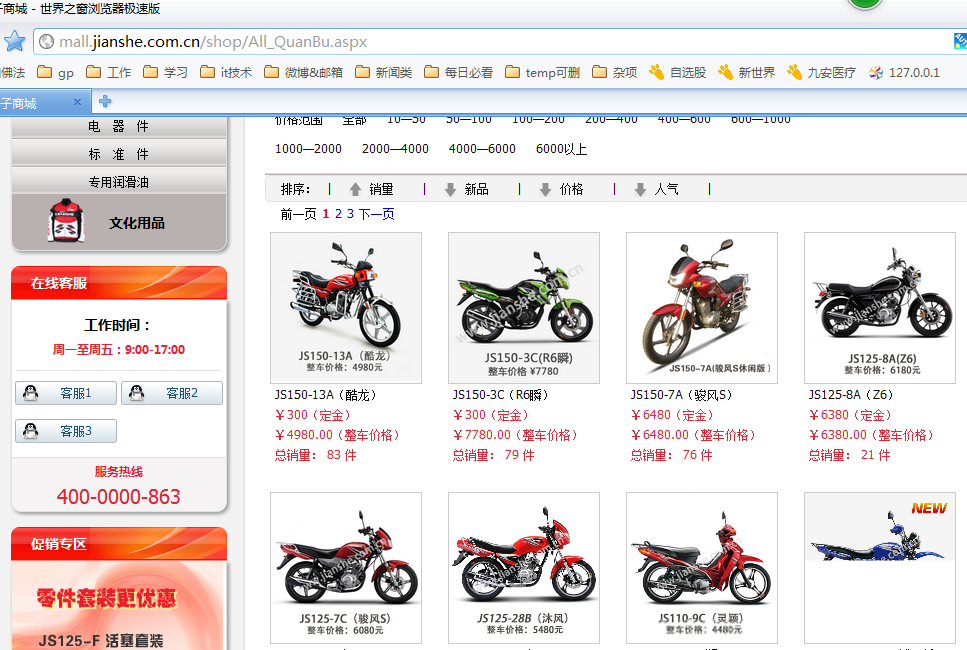The image size is (967, 650).
Task: Open JS150-3C R6瞬 product thumbnail
Action: (x=524, y=308)
